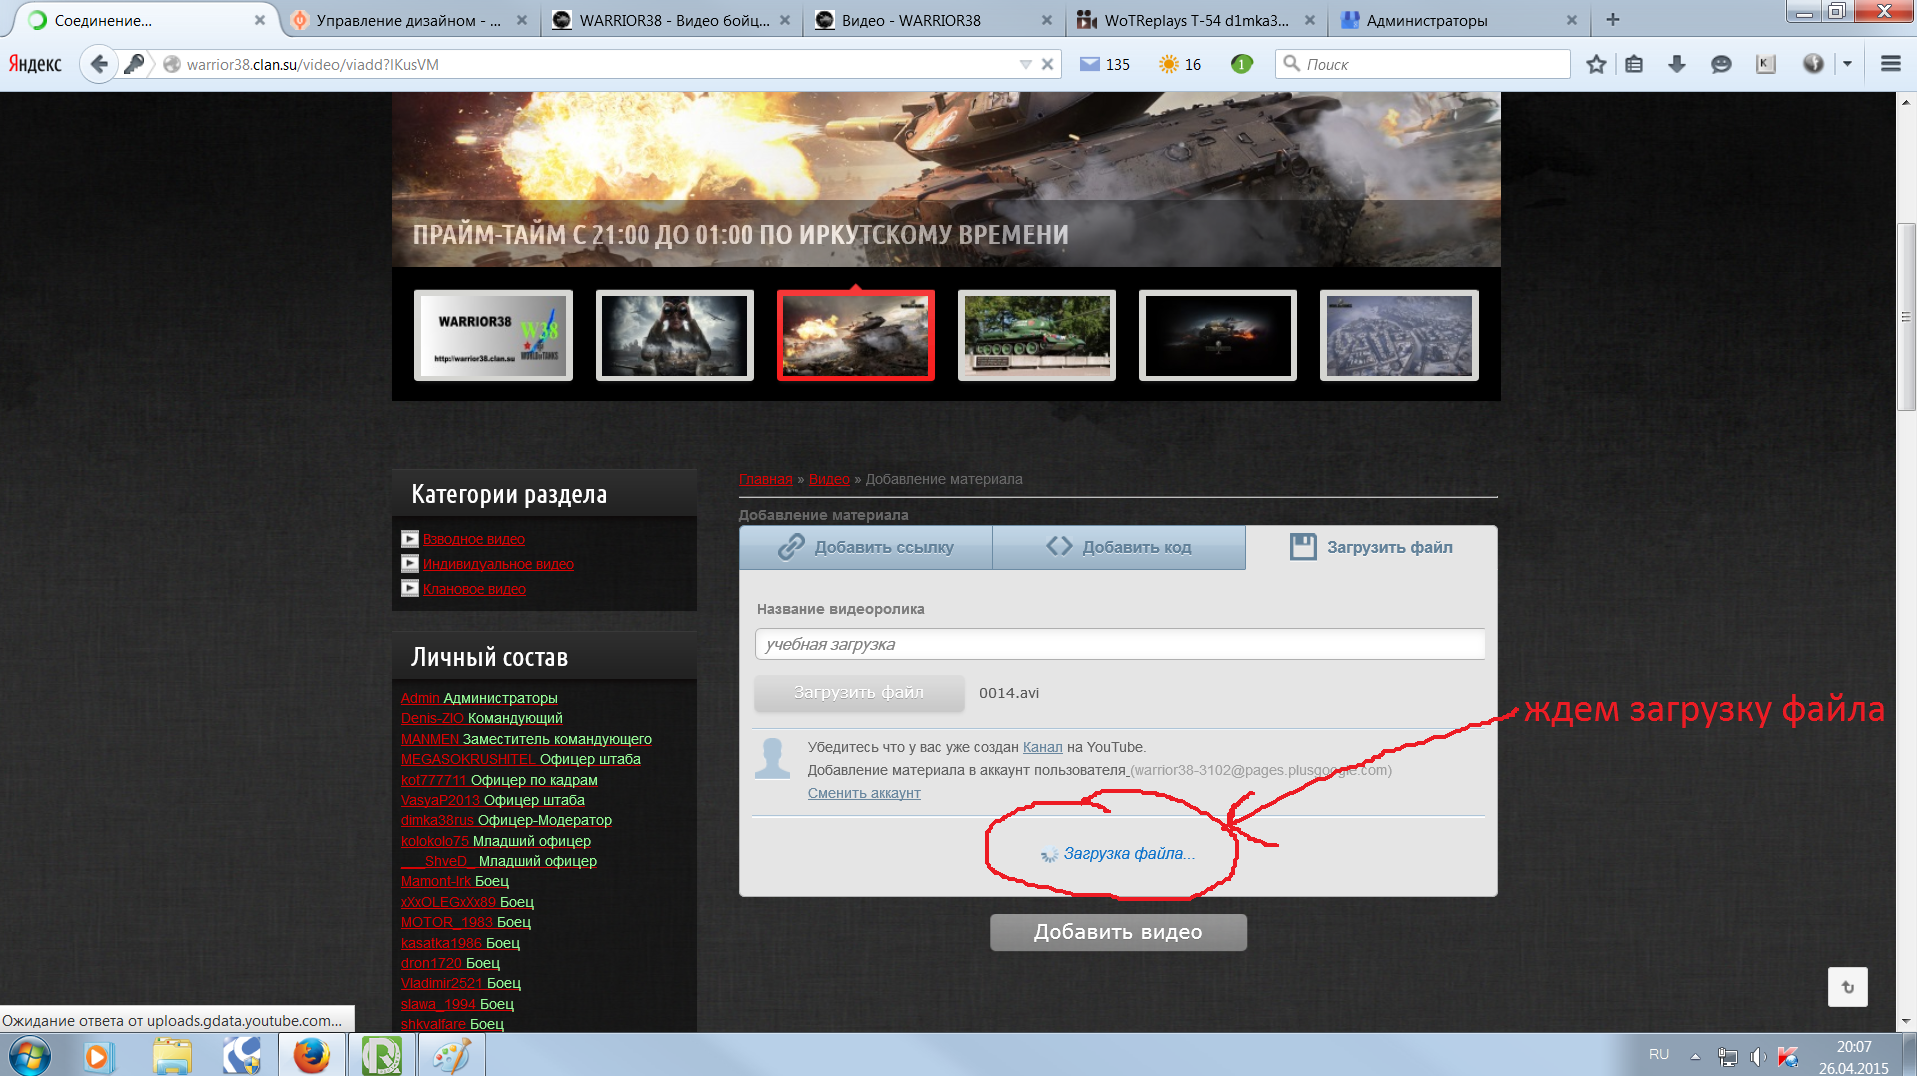This screenshot has height=1076, width=1917.
Task: Open the Клановое видео category
Action: coord(474,589)
